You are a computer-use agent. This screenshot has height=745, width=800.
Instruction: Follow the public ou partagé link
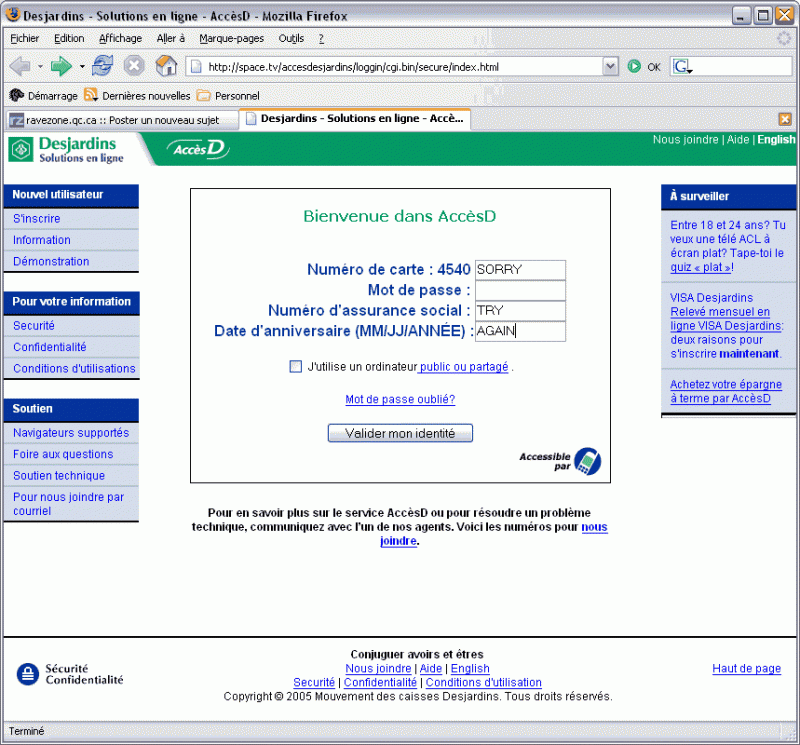[464, 367]
